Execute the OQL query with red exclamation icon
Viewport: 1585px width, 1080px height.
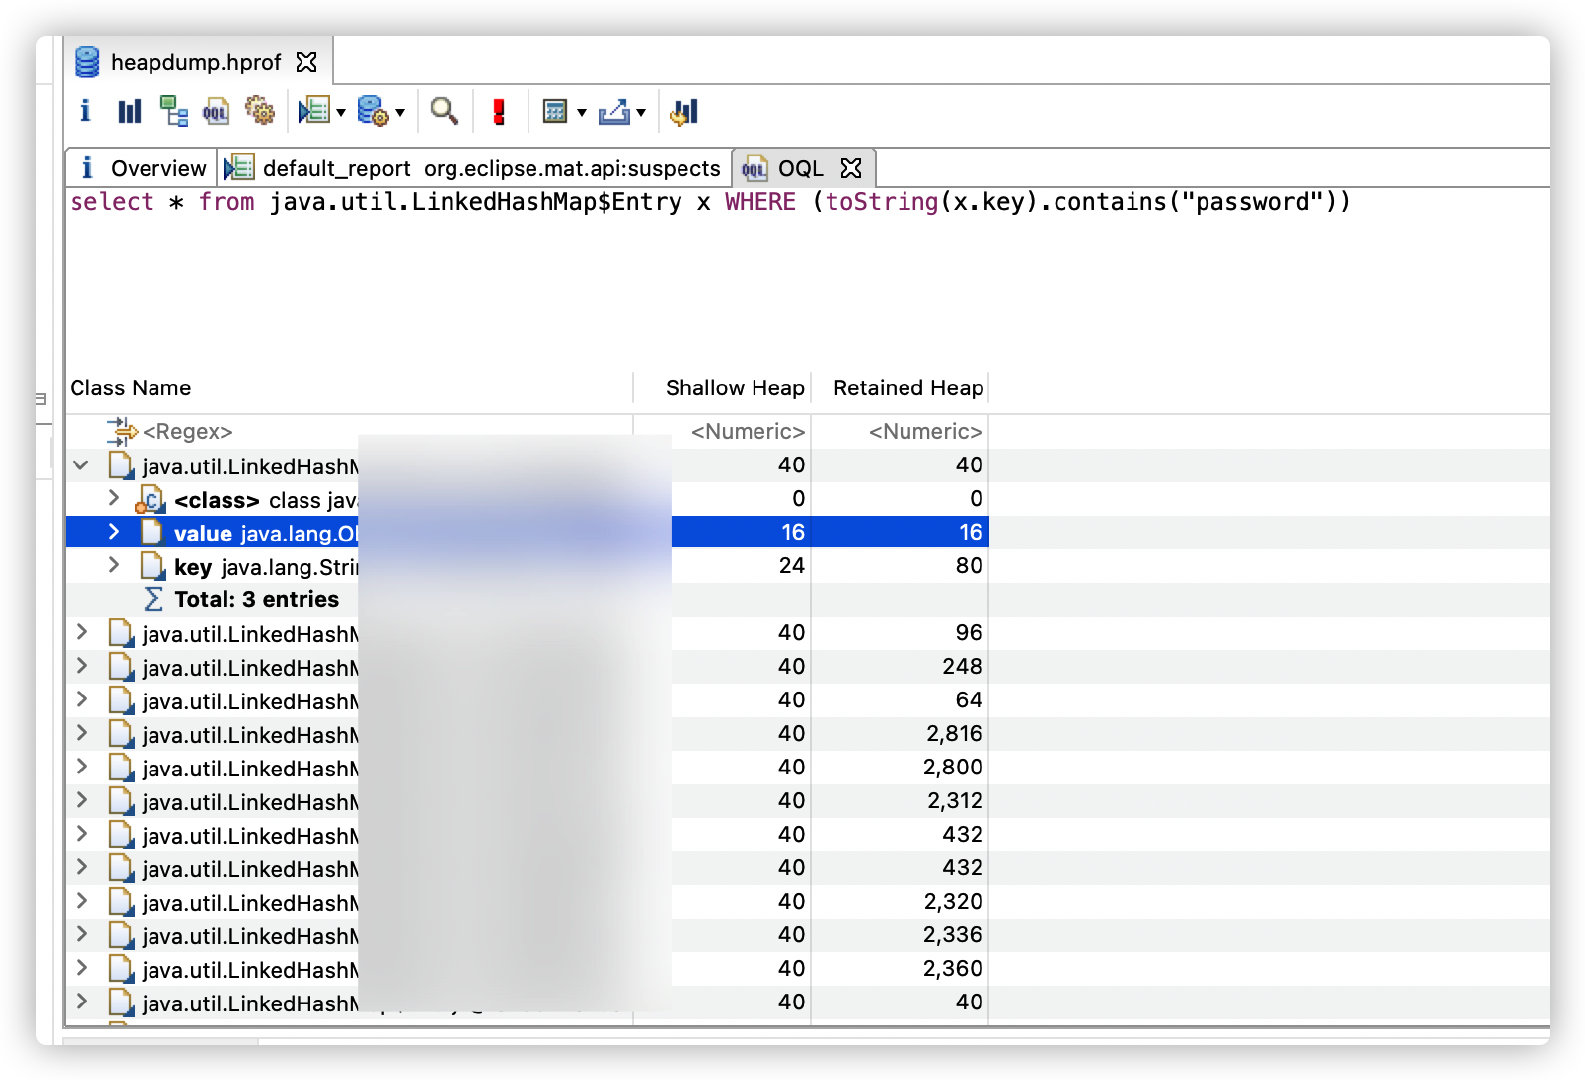pos(499,111)
